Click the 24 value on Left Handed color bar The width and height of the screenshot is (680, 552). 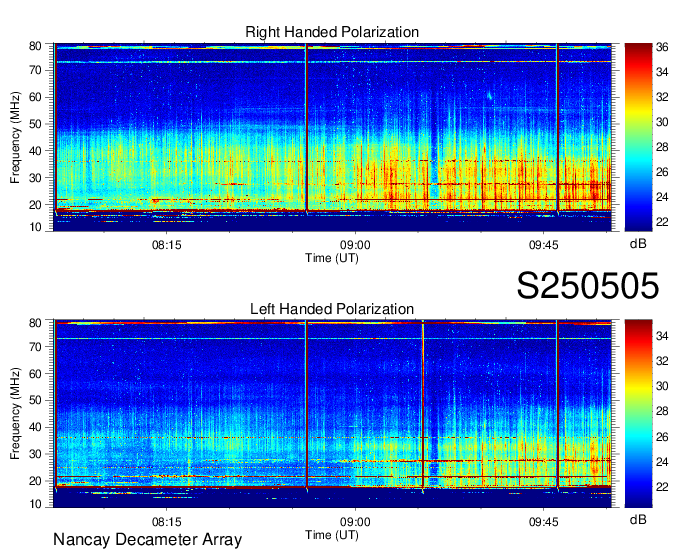pos(662,462)
